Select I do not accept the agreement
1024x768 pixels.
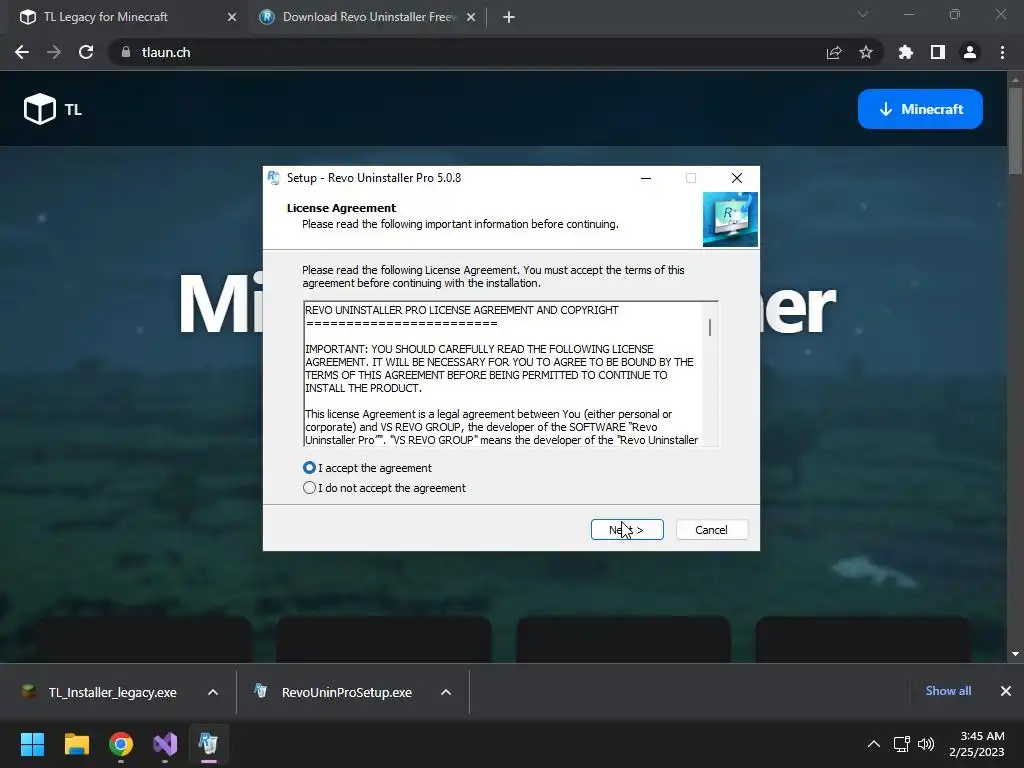pyautogui.click(x=310, y=488)
